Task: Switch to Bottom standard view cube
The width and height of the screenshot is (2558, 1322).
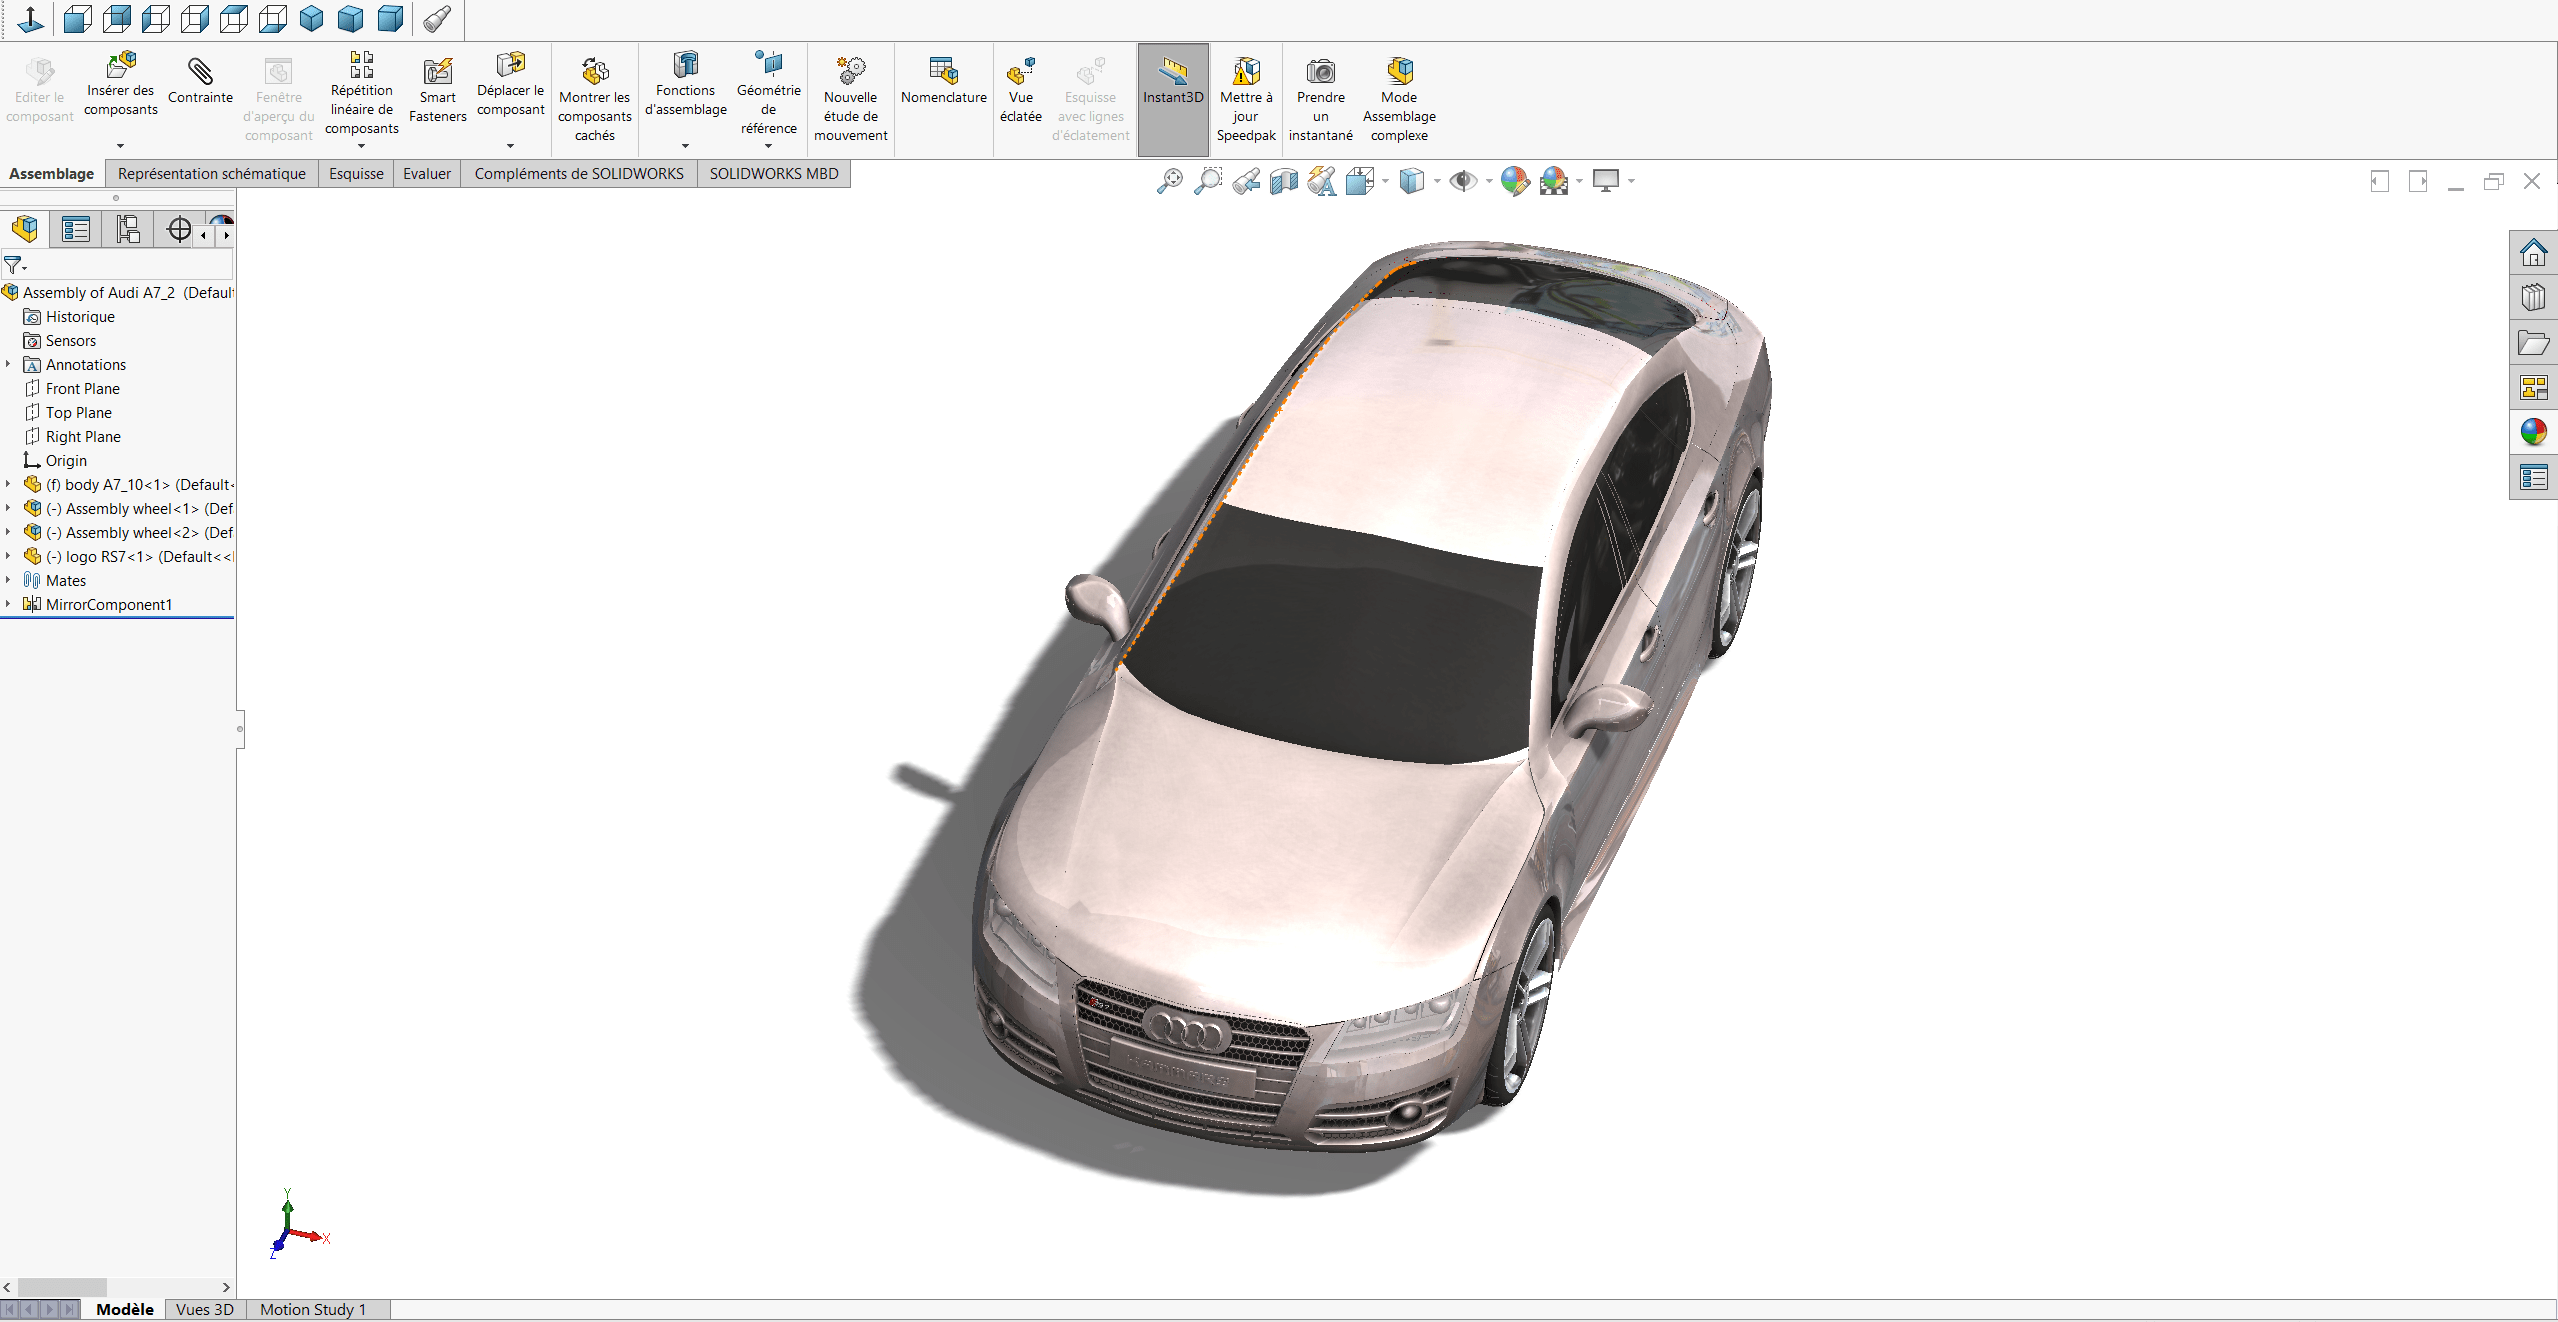Action: point(273,19)
